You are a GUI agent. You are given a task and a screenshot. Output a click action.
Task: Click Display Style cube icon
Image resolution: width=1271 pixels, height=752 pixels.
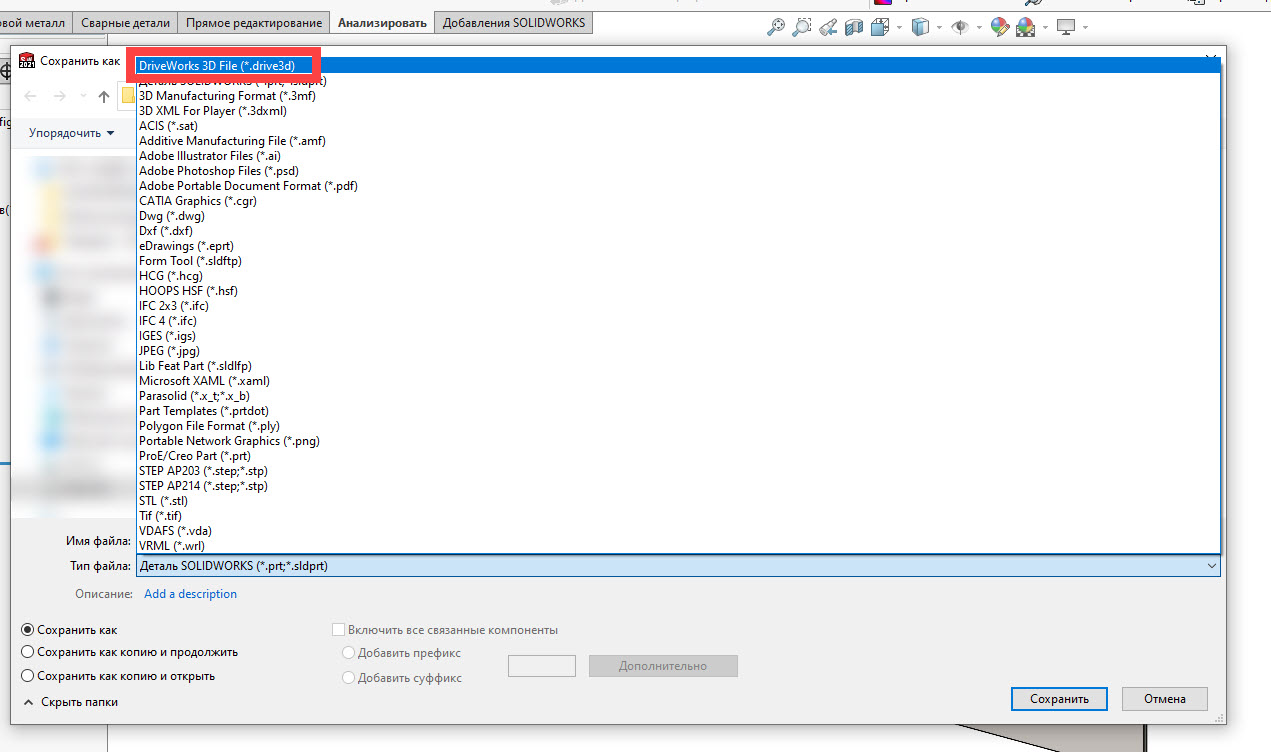(920, 27)
